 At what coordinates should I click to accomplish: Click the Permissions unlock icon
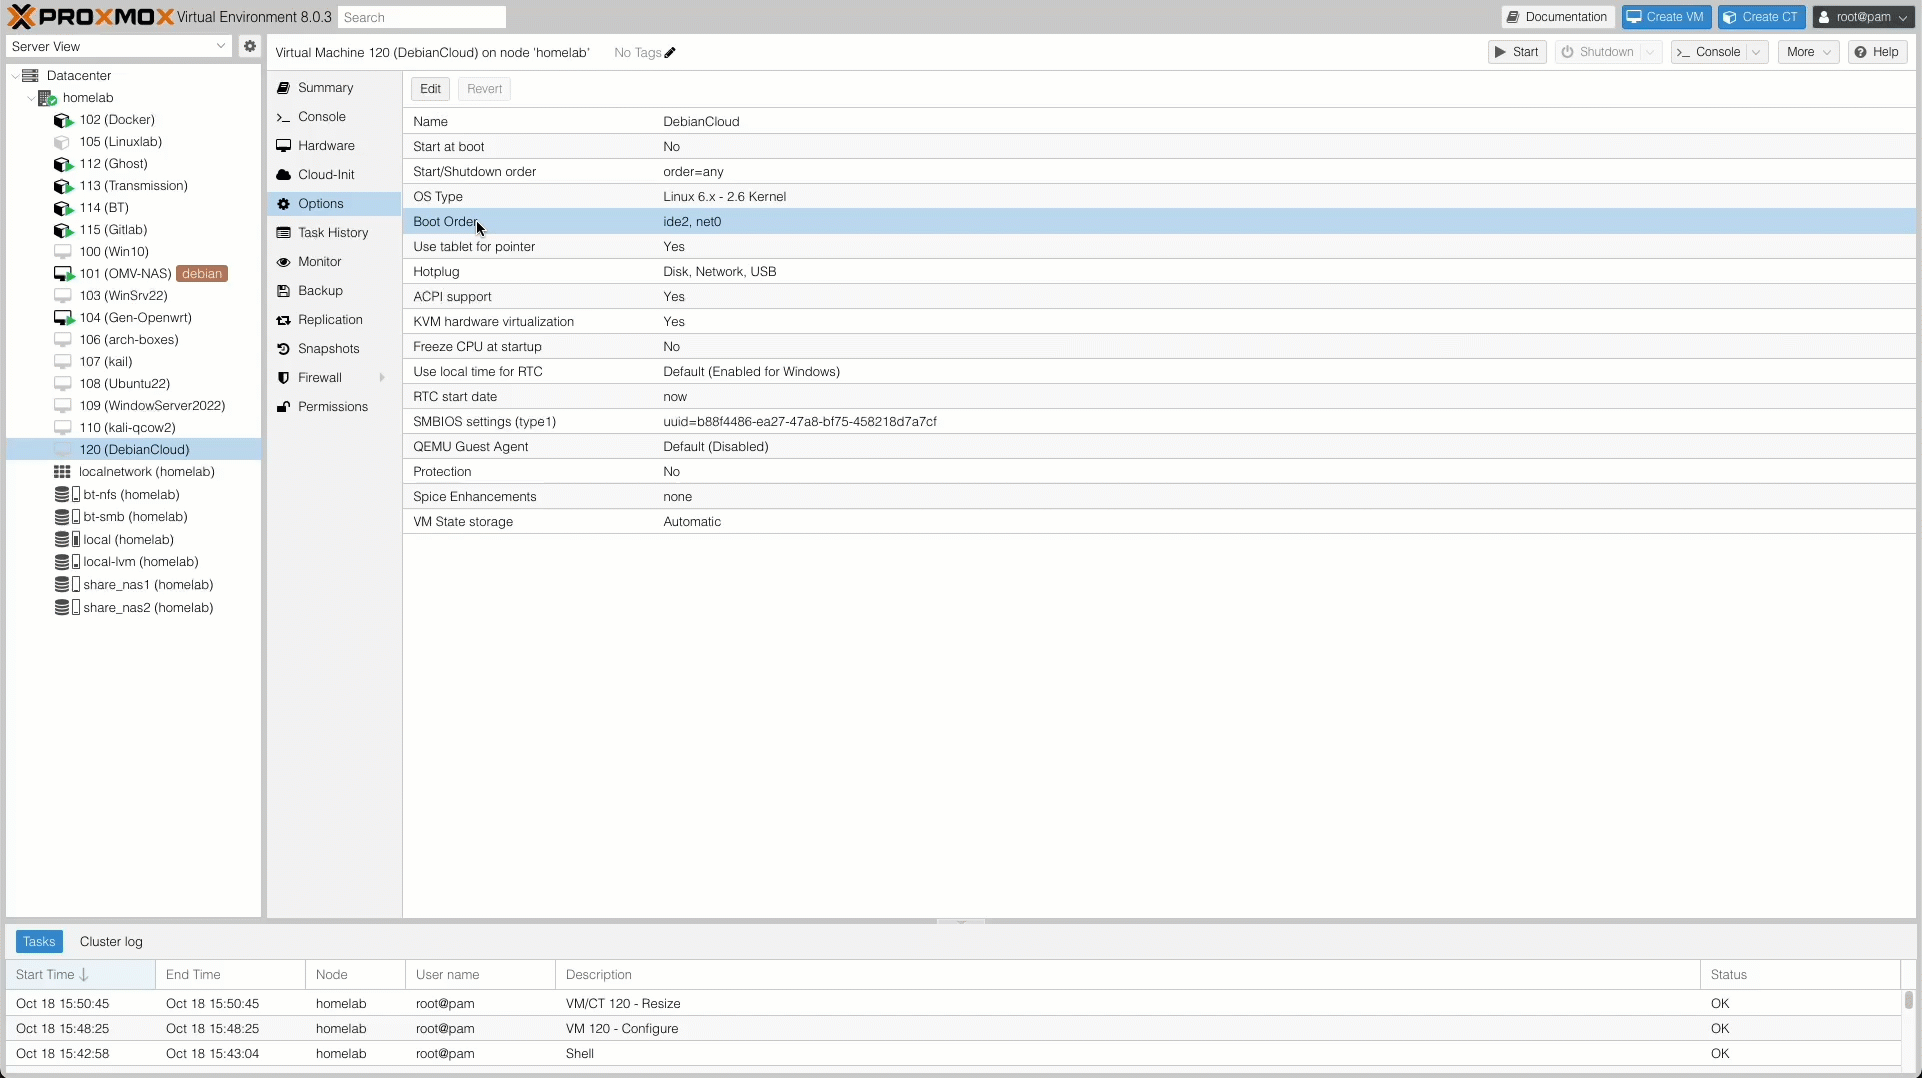(x=283, y=407)
